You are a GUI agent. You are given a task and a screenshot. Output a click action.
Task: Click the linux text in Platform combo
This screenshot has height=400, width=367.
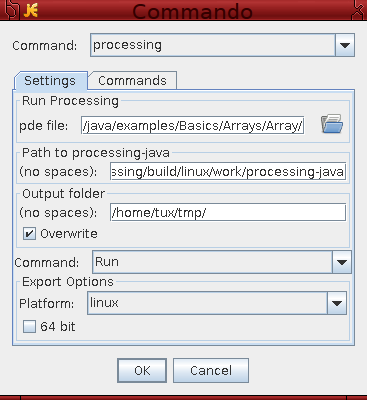pos(104,303)
